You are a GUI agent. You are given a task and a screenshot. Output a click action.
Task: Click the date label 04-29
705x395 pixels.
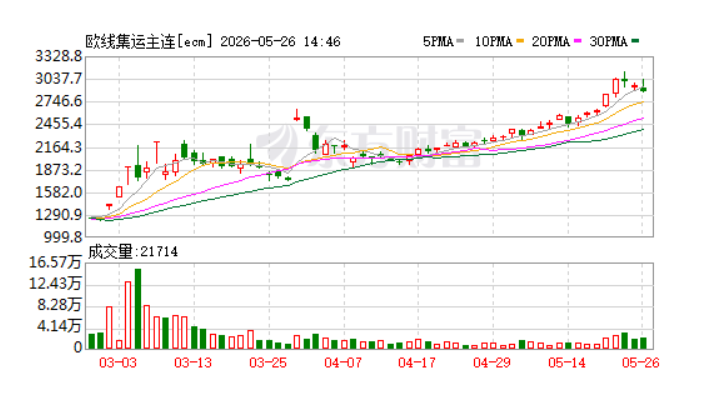(492, 363)
